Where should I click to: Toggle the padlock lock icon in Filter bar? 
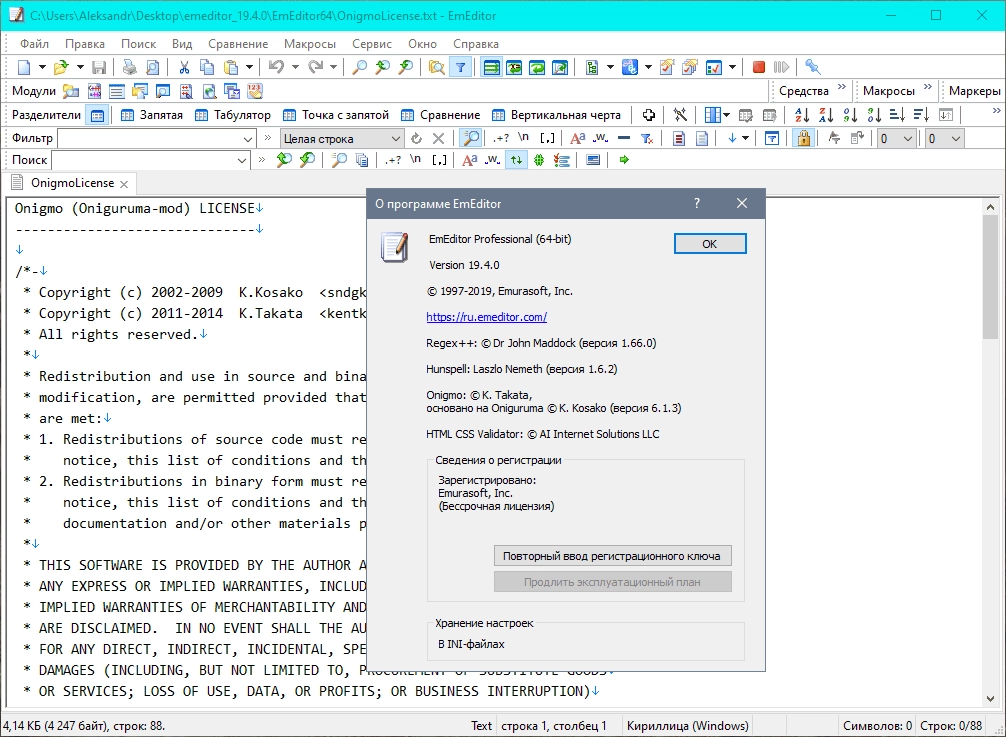click(803, 139)
